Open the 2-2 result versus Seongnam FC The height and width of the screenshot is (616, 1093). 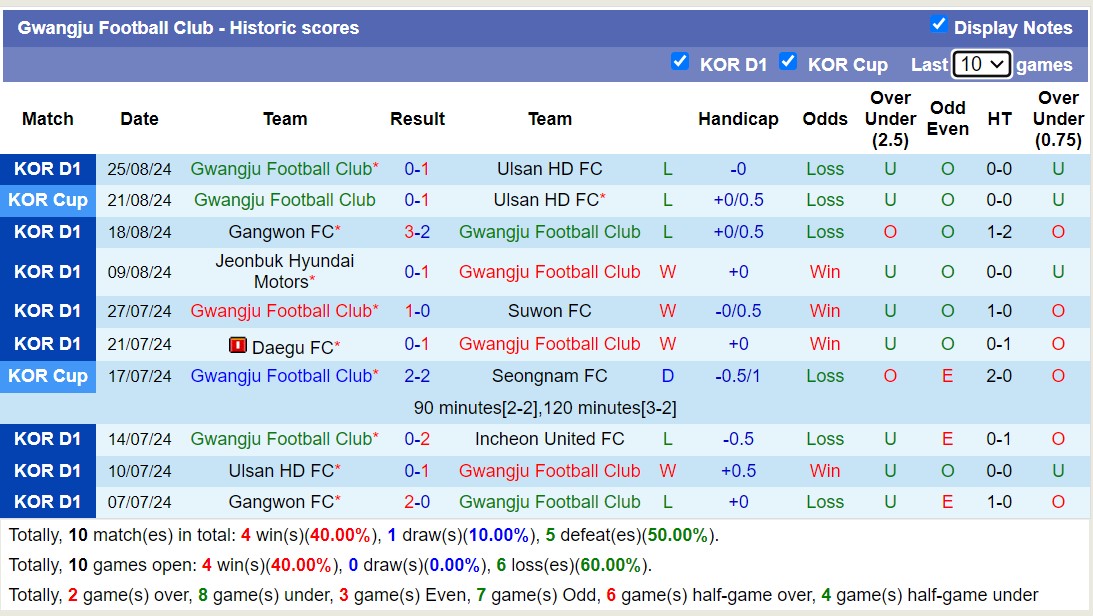tap(417, 376)
